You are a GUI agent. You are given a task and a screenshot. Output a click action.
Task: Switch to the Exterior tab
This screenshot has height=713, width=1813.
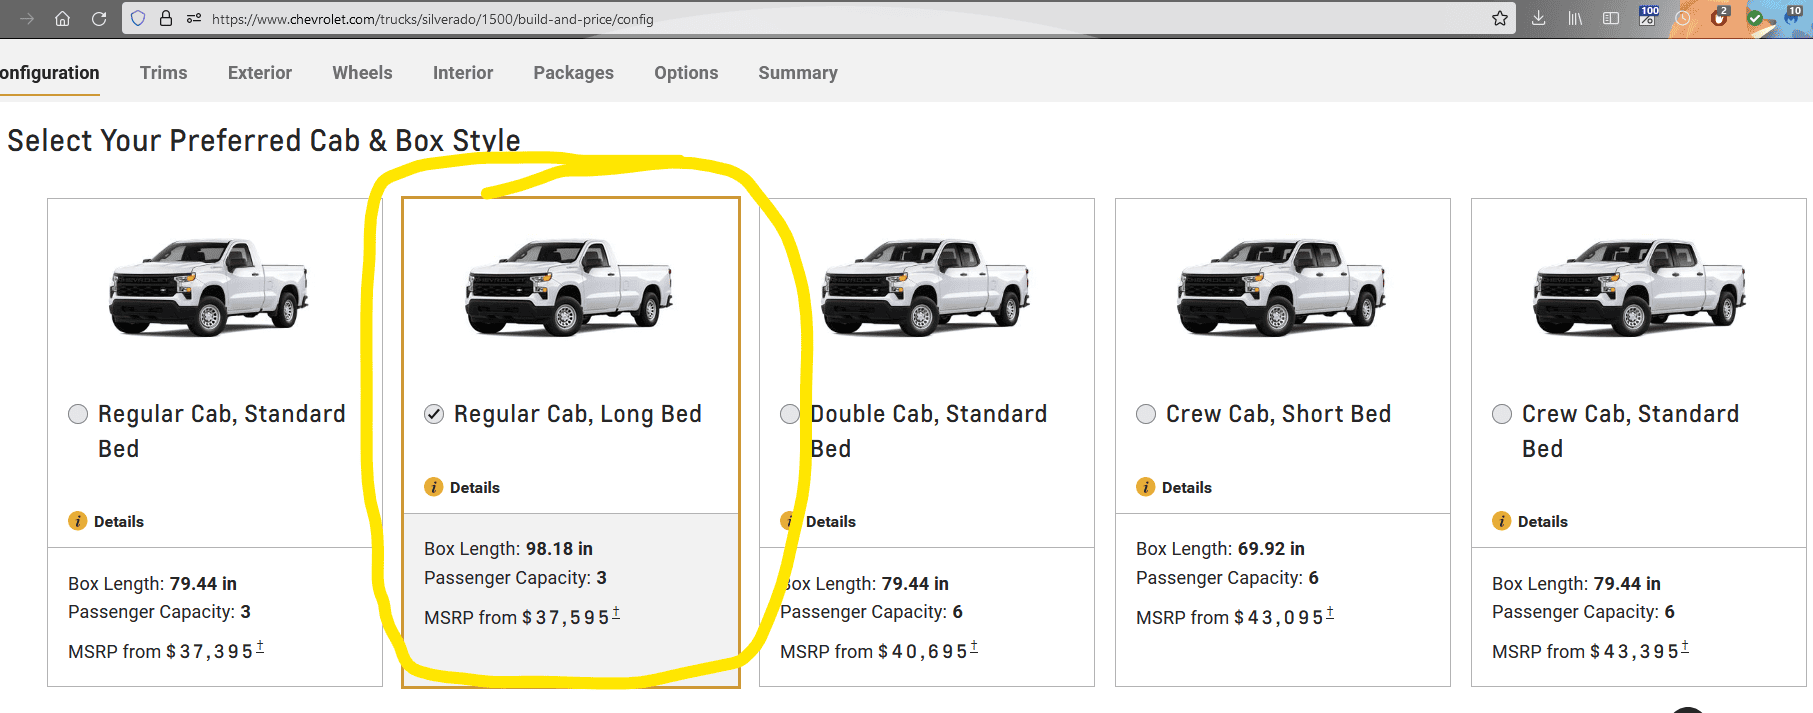click(x=260, y=73)
